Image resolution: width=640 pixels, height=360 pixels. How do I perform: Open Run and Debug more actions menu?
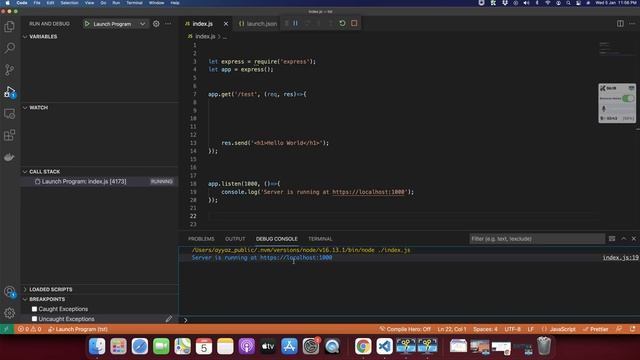coord(168,24)
